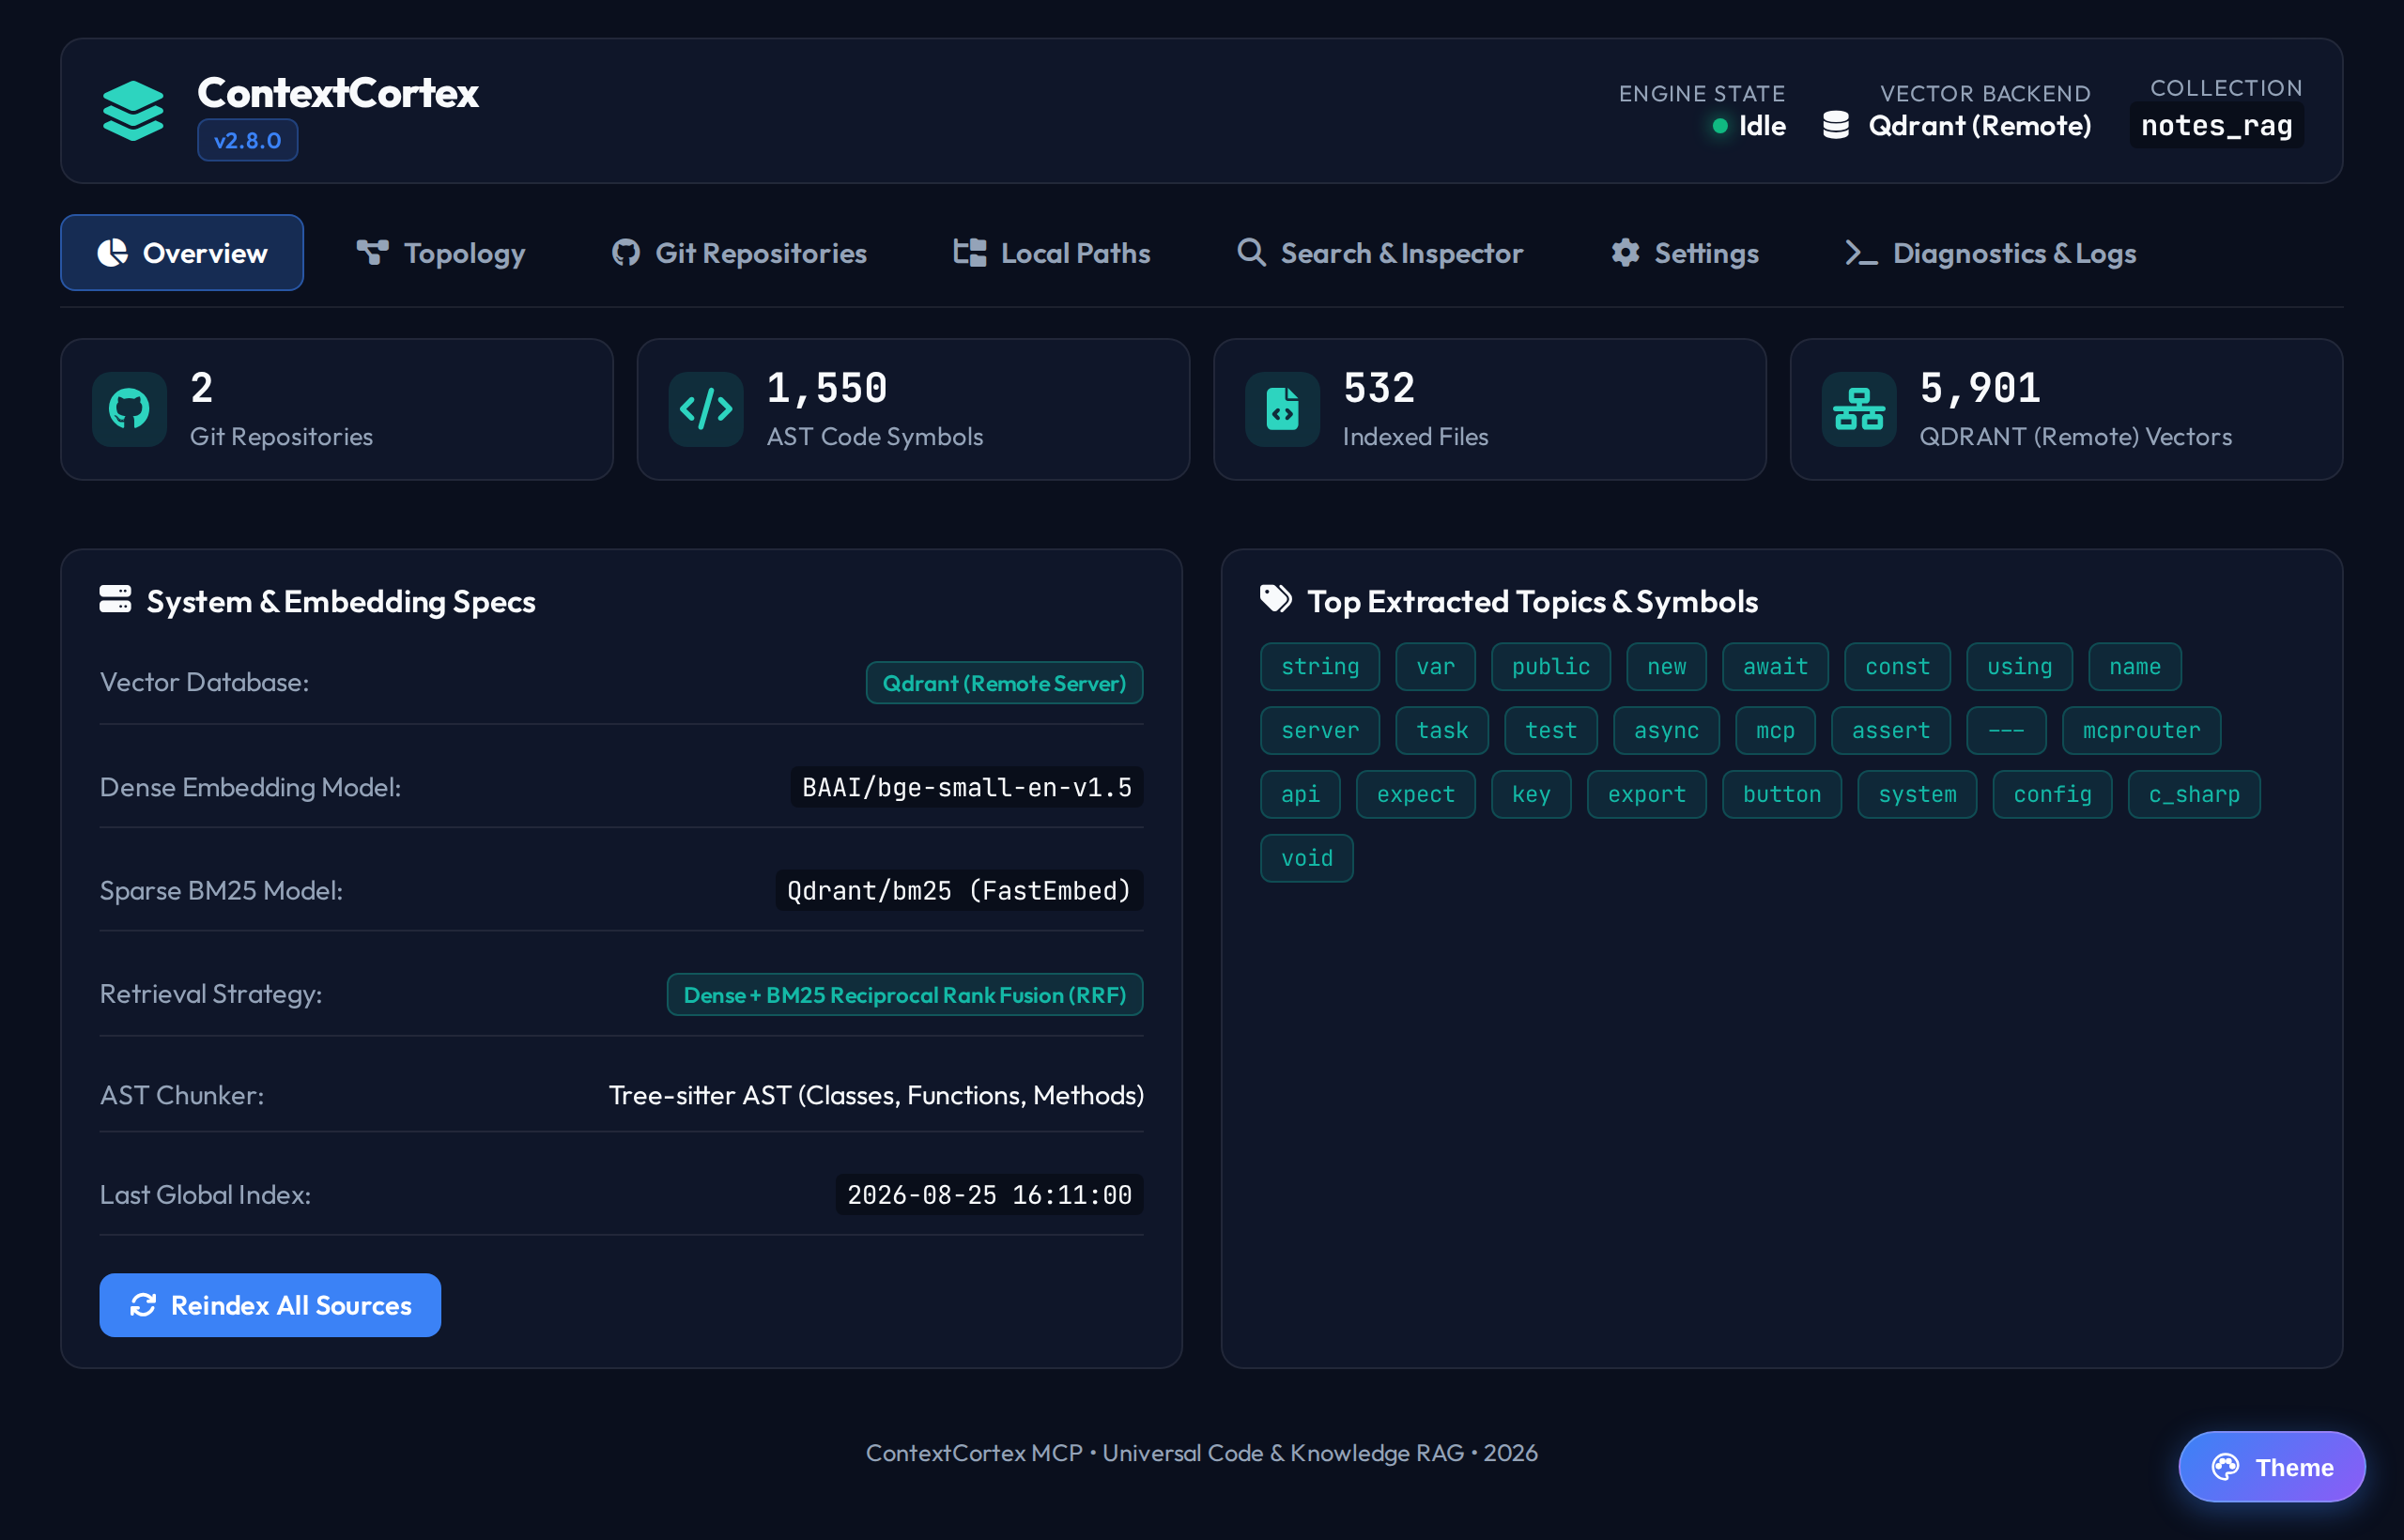This screenshot has height=1540, width=2404.
Task: Click the Reindex All Sources button
Action: (270, 1305)
